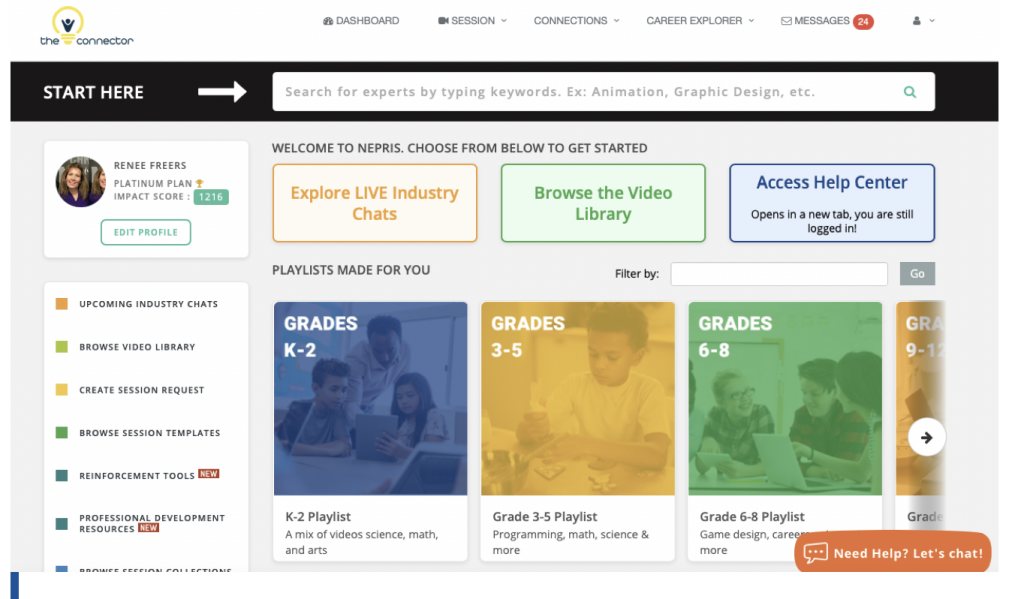
Task: Expand the Career Explorer dropdown chevron
Action: (x=751, y=21)
